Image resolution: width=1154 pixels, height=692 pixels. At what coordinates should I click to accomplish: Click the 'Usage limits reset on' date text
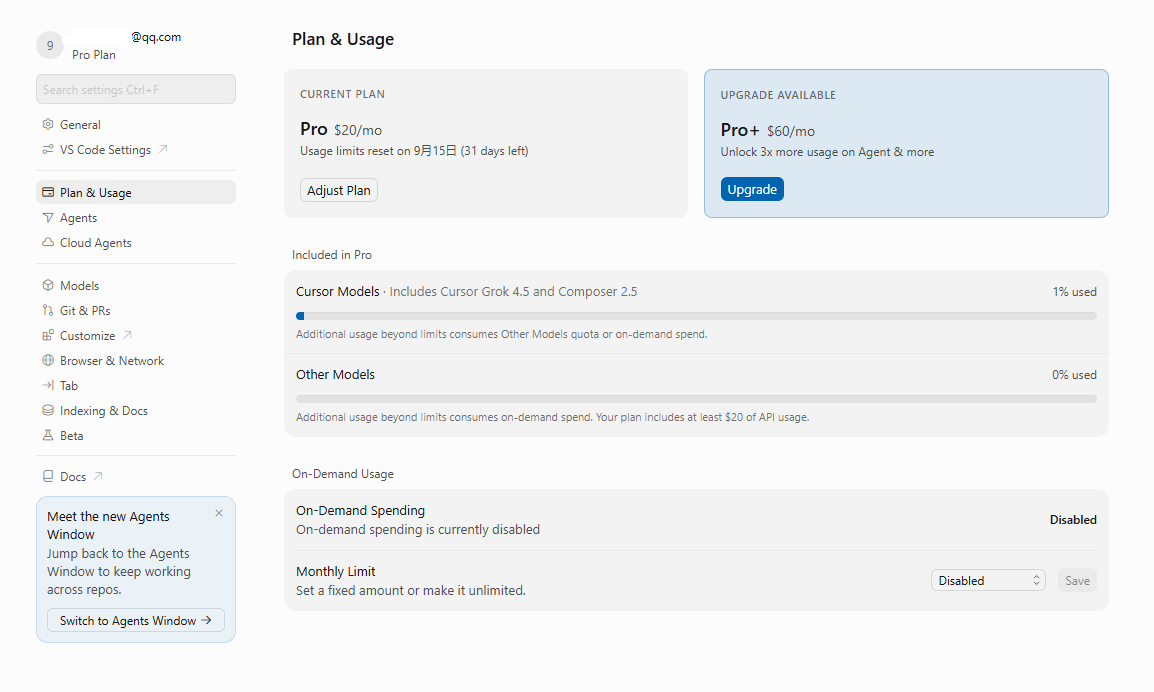click(414, 151)
